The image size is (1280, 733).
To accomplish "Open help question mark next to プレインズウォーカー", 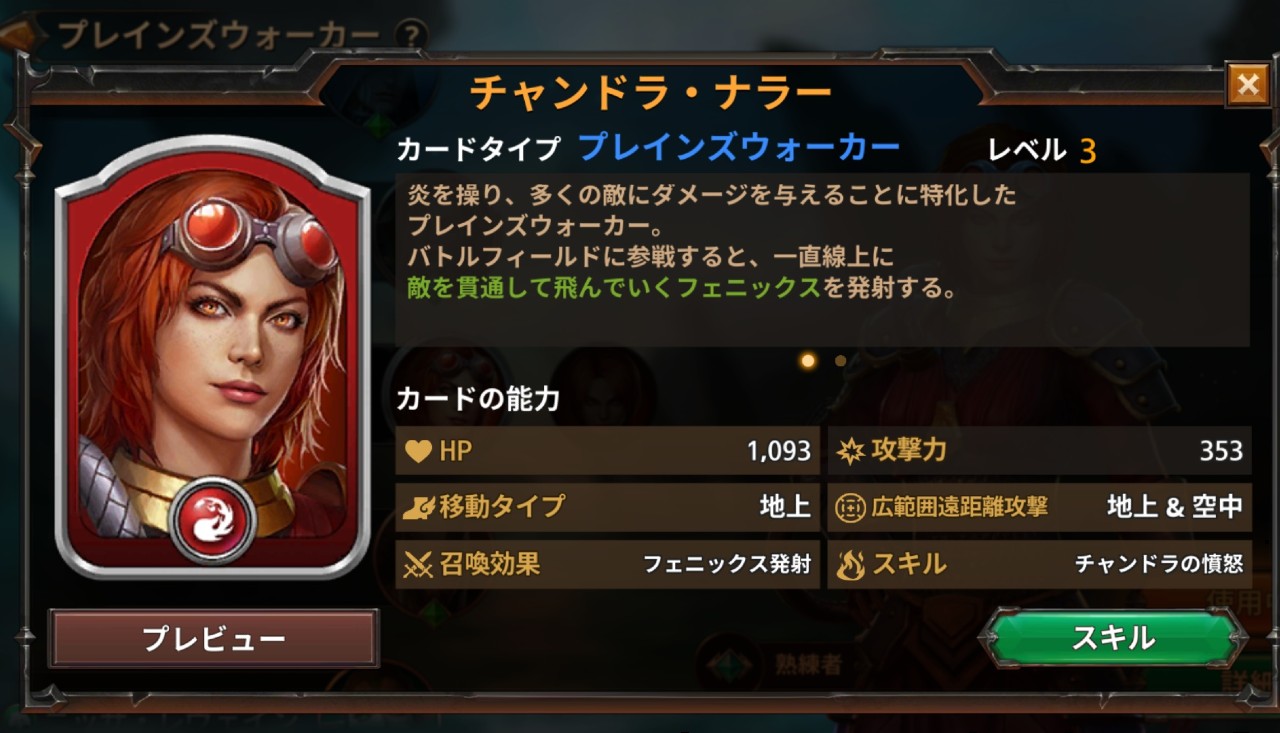I will (411, 36).
